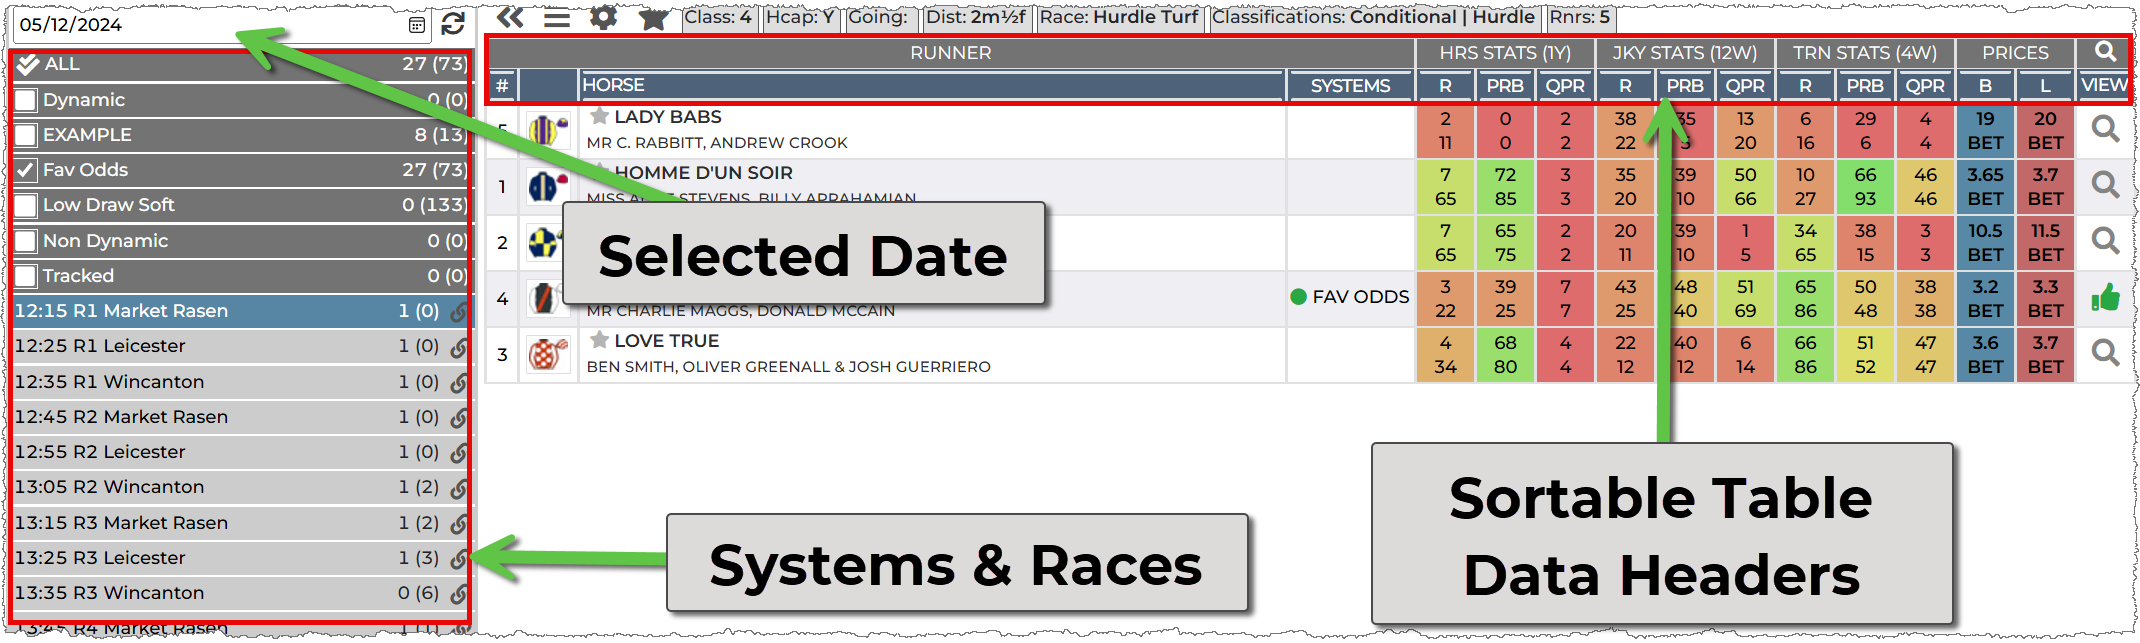Toggle the ALL systems checkbox

[27, 64]
